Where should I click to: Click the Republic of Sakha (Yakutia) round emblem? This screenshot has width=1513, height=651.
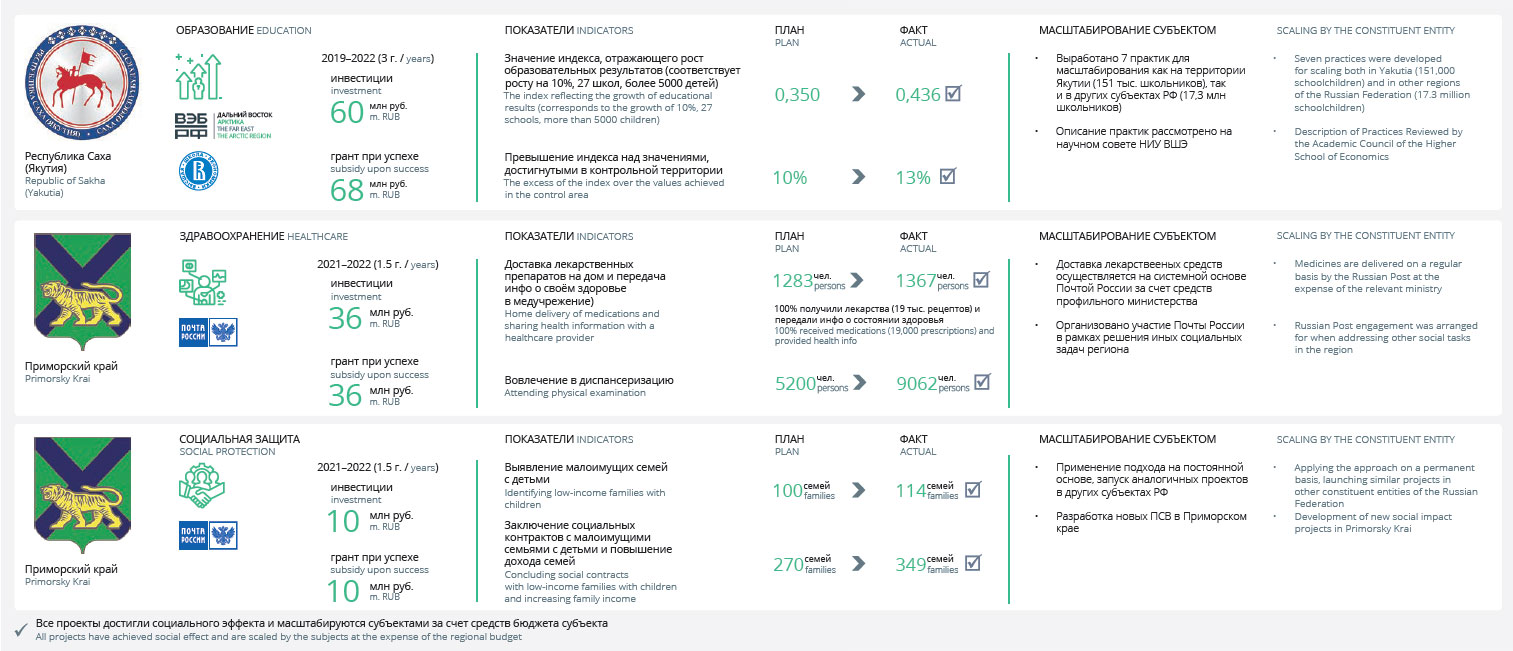pos(69,81)
